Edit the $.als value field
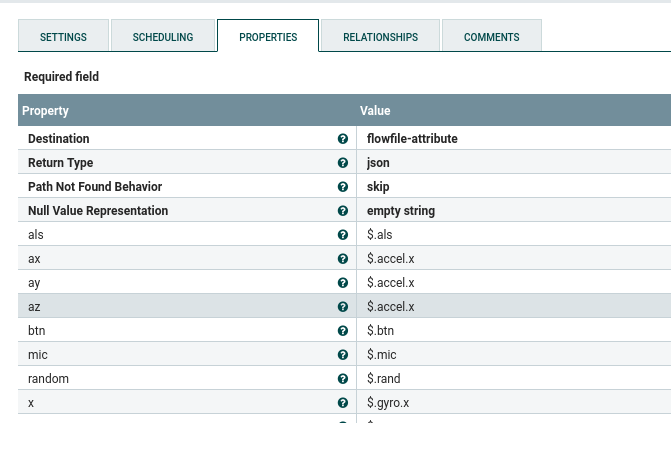The height and width of the screenshot is (453, 671). click(514, 234)
